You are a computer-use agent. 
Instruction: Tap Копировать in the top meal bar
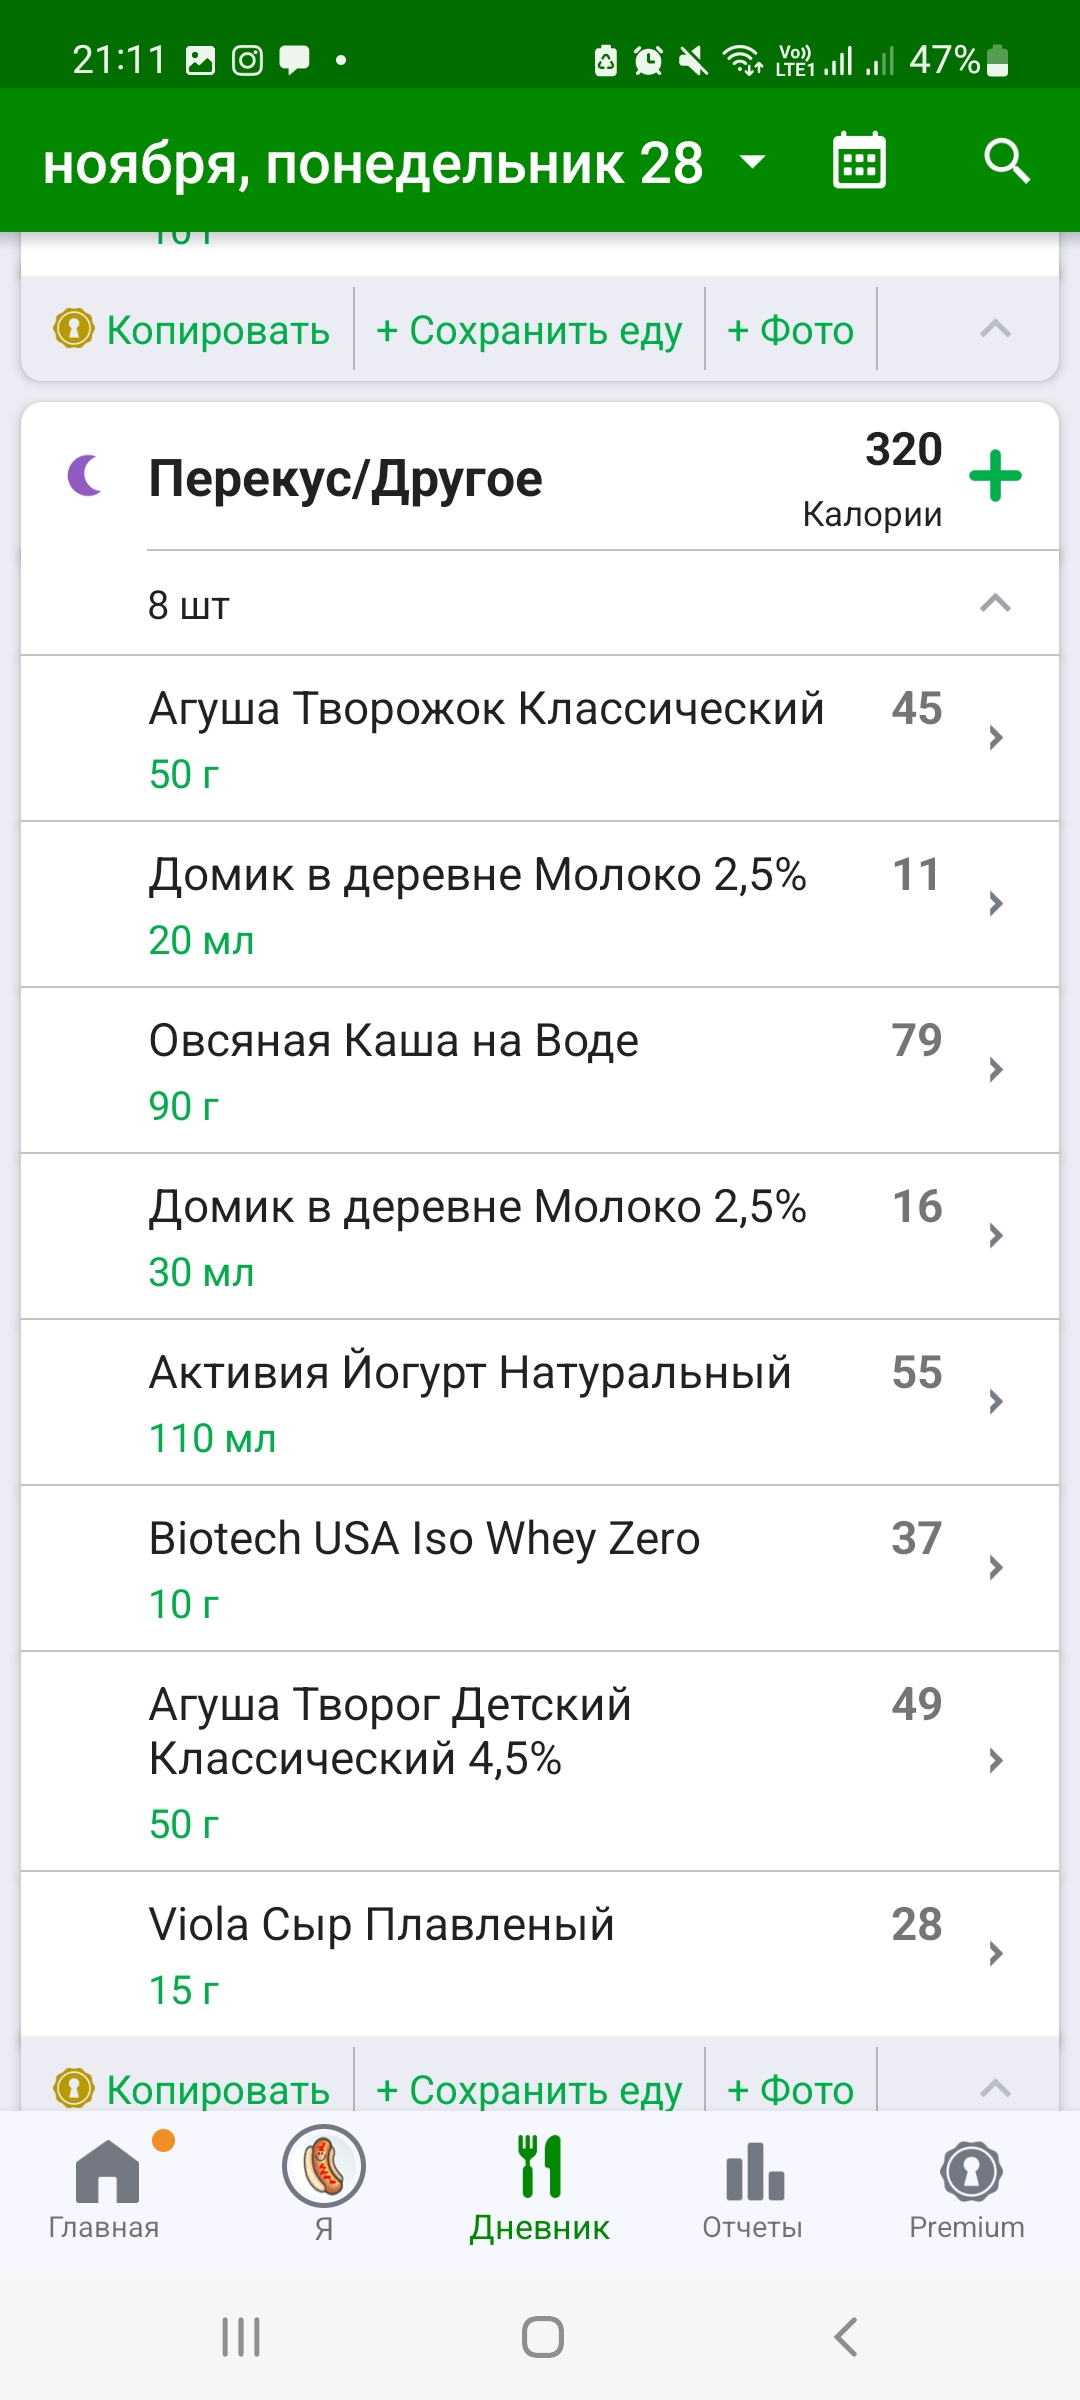(x=192, y=330)
